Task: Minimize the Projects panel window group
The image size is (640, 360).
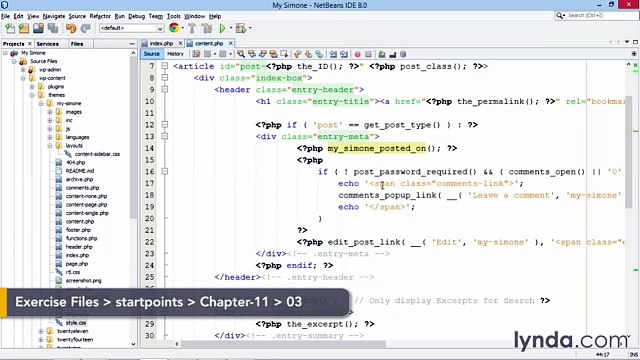Action: click(x=132, y=44)
